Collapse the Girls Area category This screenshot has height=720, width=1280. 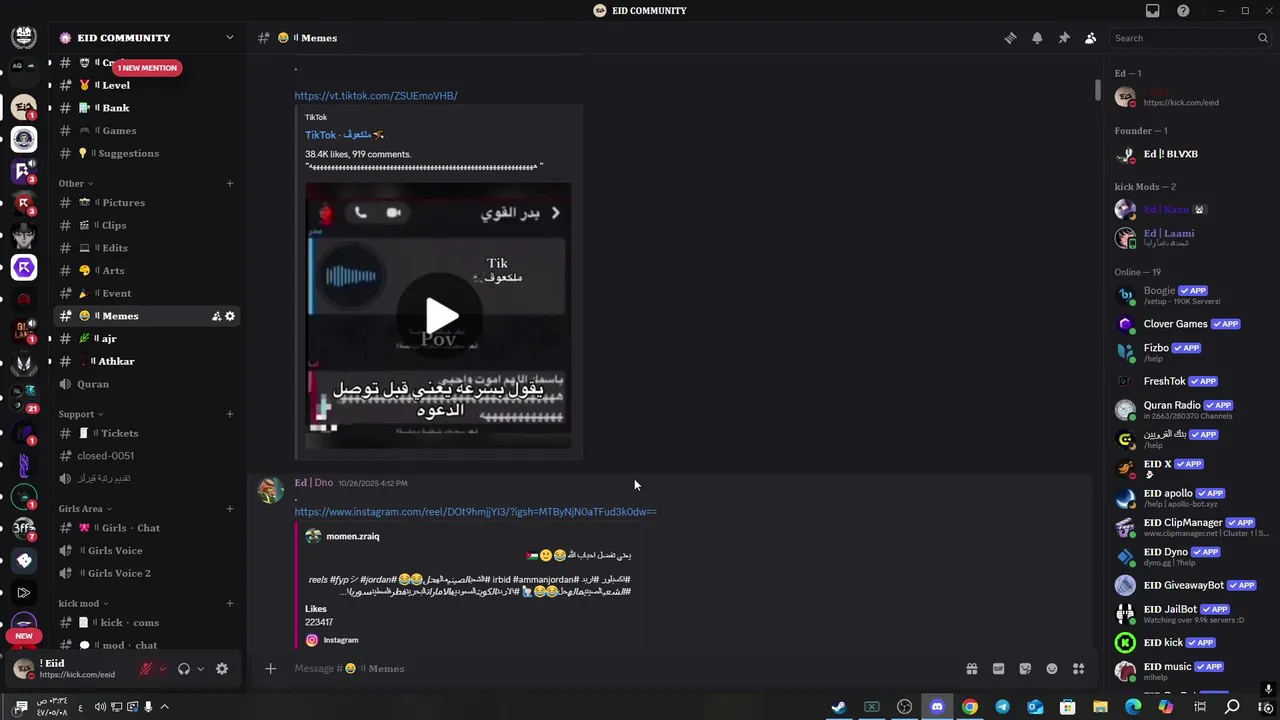coord(85,509)
